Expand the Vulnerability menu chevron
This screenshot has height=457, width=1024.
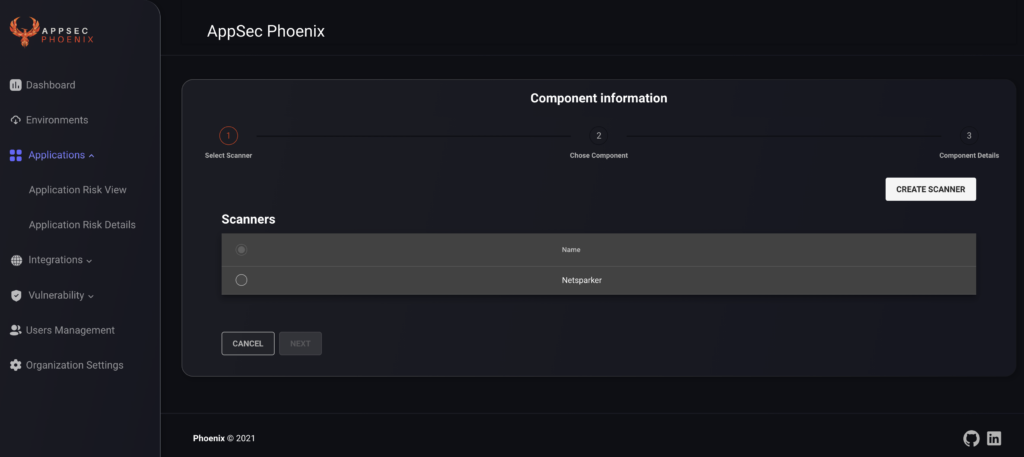pyautogui.click(x=91, y=296)
